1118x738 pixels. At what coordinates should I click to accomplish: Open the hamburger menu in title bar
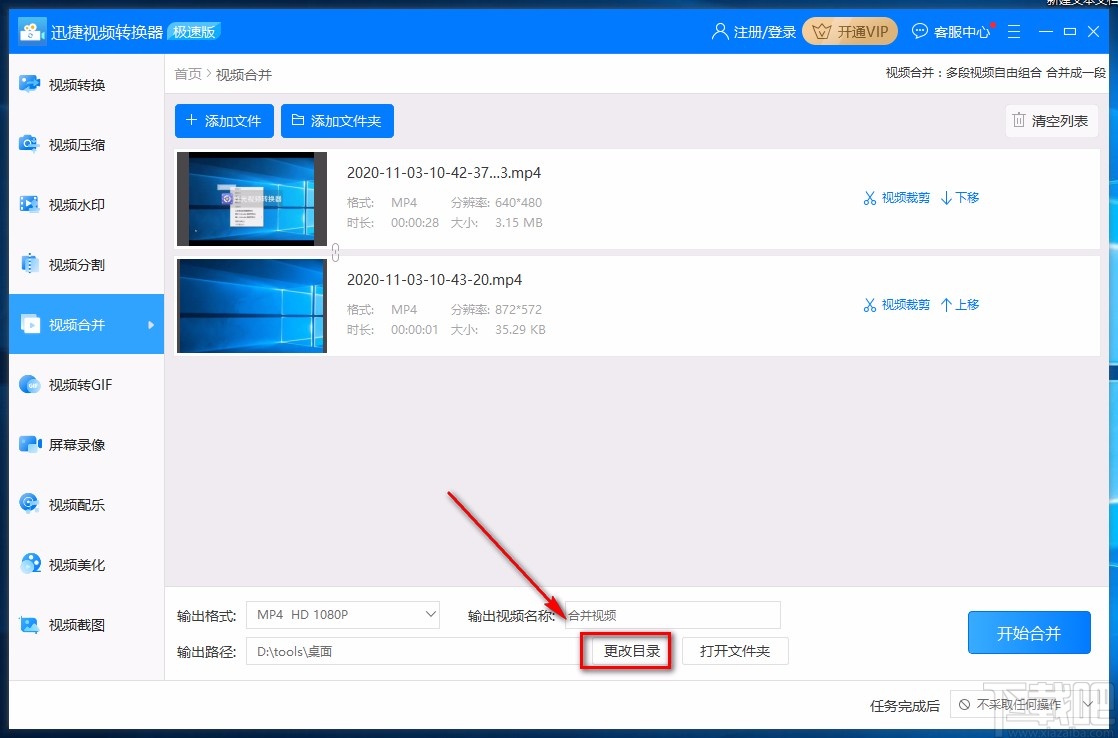click(1014, 31)
